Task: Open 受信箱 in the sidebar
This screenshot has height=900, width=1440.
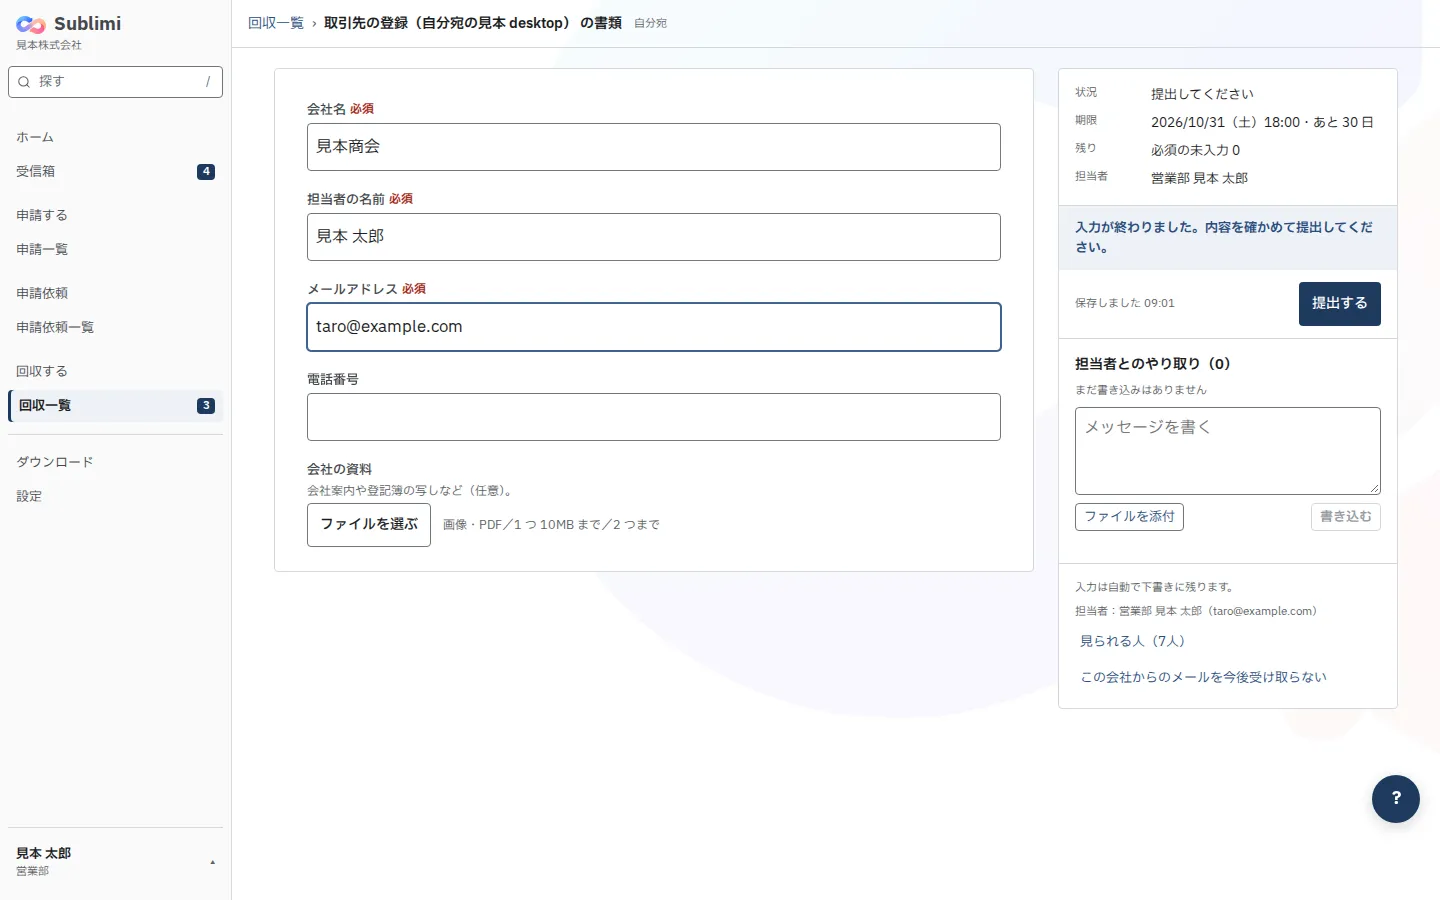Action: (115, 171)
